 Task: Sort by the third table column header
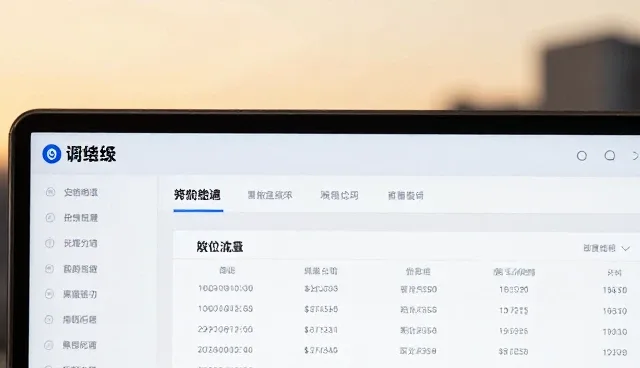pyautogui.click(x=418, y=271)
